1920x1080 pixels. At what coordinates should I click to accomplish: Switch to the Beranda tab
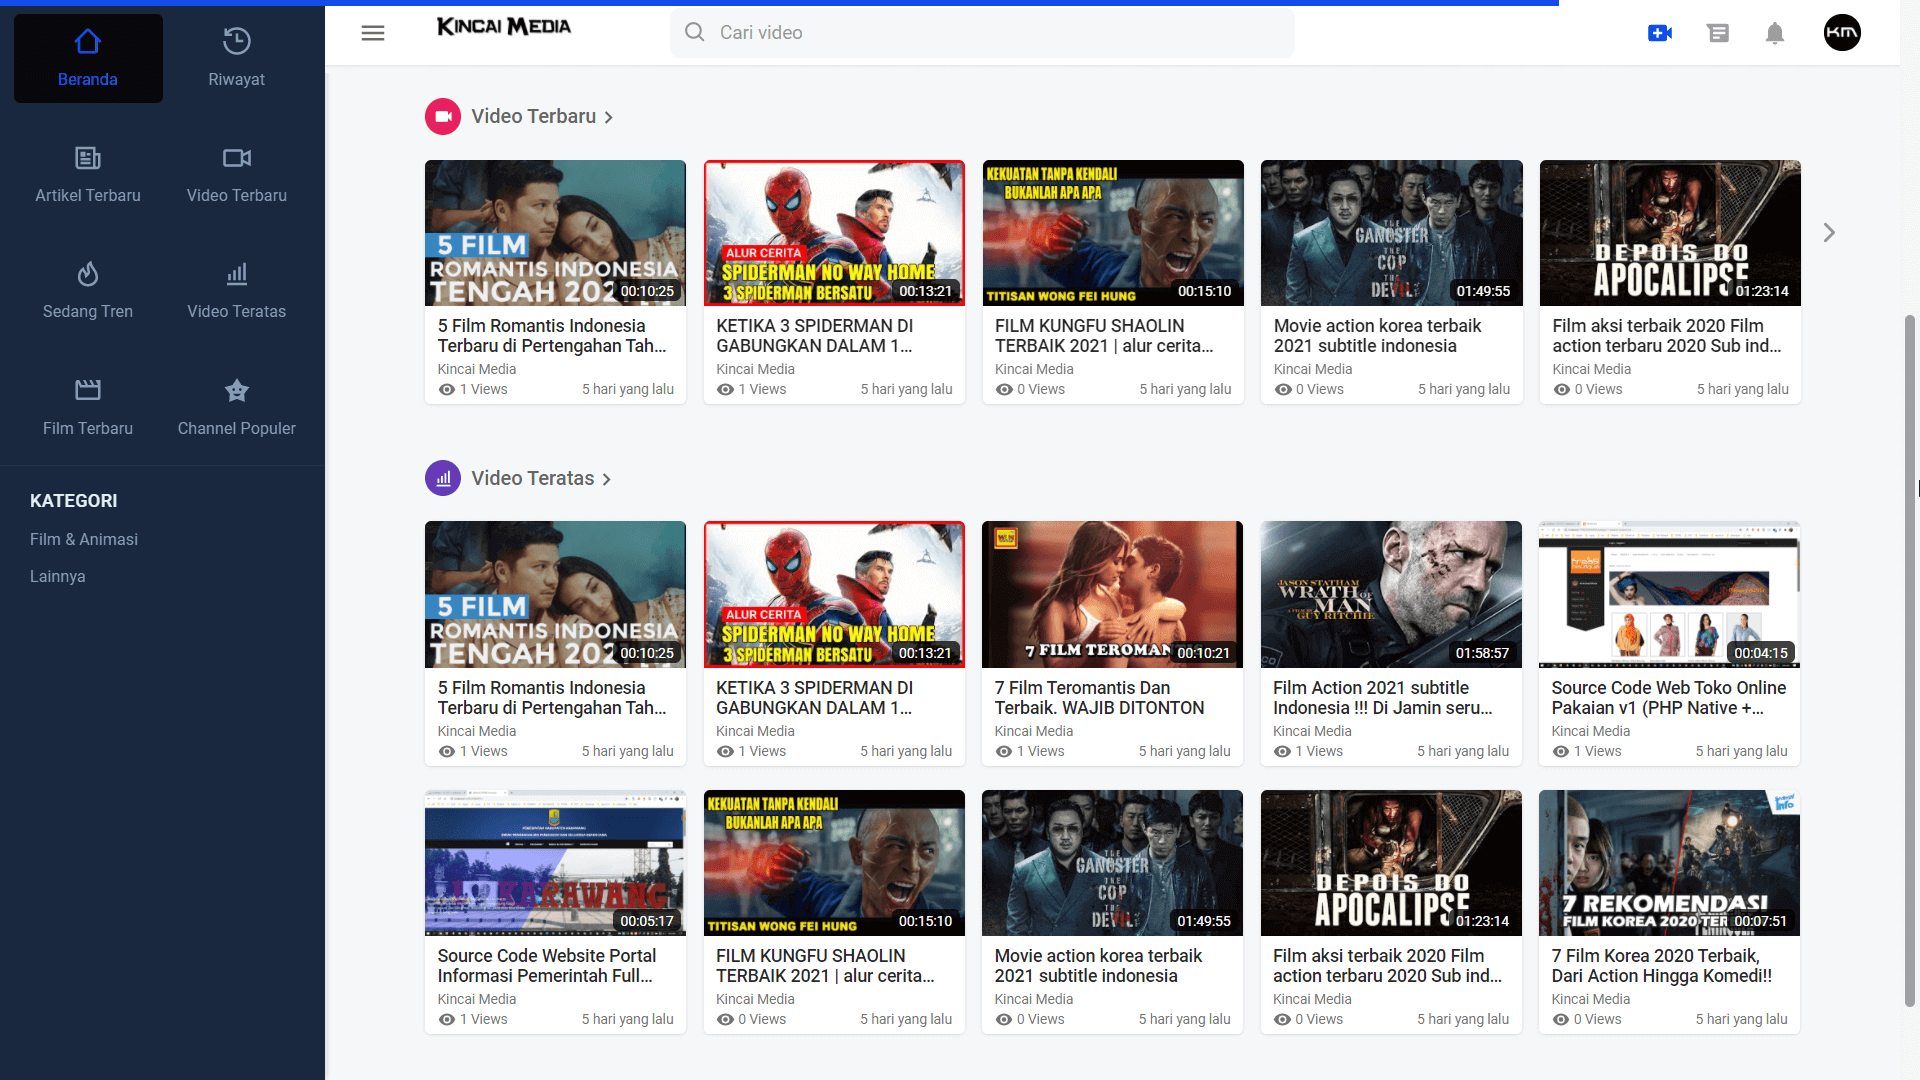pyautogui.click(x=88, y=57)
